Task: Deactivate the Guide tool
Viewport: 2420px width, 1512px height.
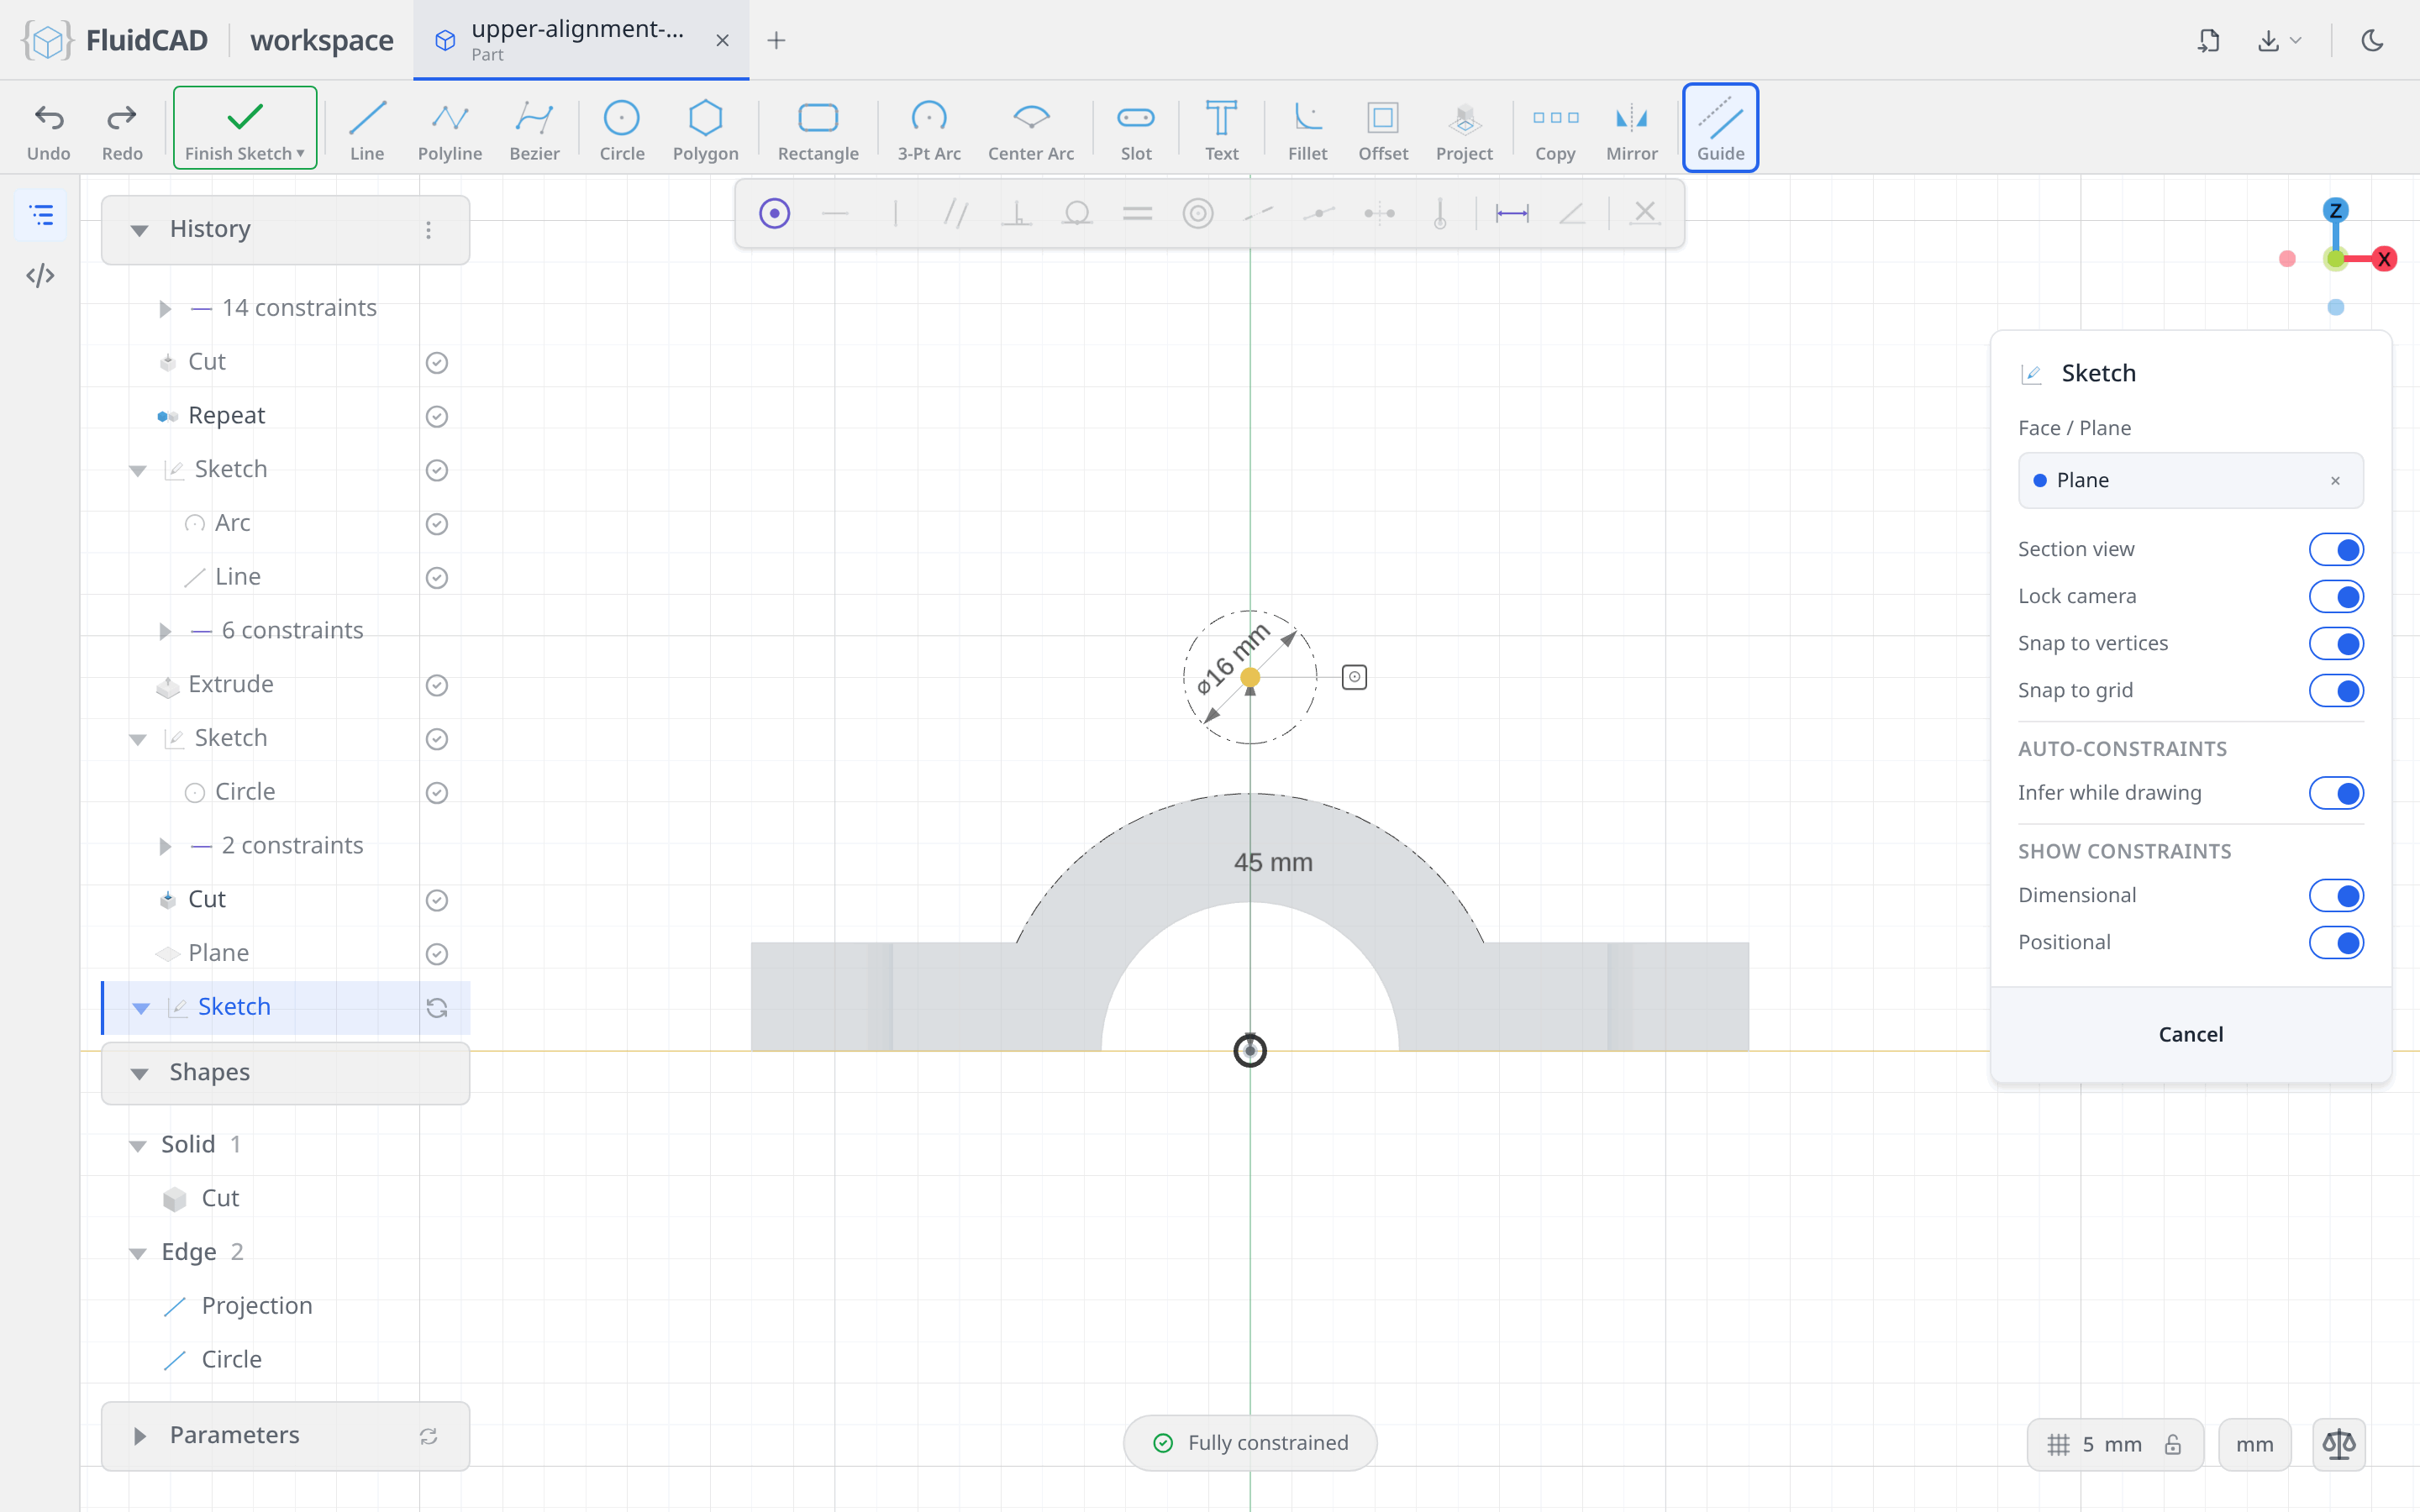Action: coord(1720,128)
